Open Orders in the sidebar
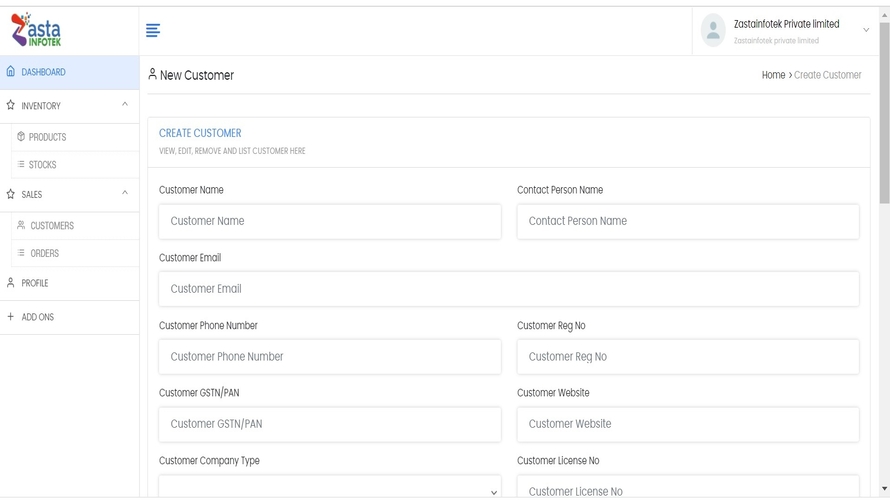Viewport: 890px width, 500px height. point(44,254)
